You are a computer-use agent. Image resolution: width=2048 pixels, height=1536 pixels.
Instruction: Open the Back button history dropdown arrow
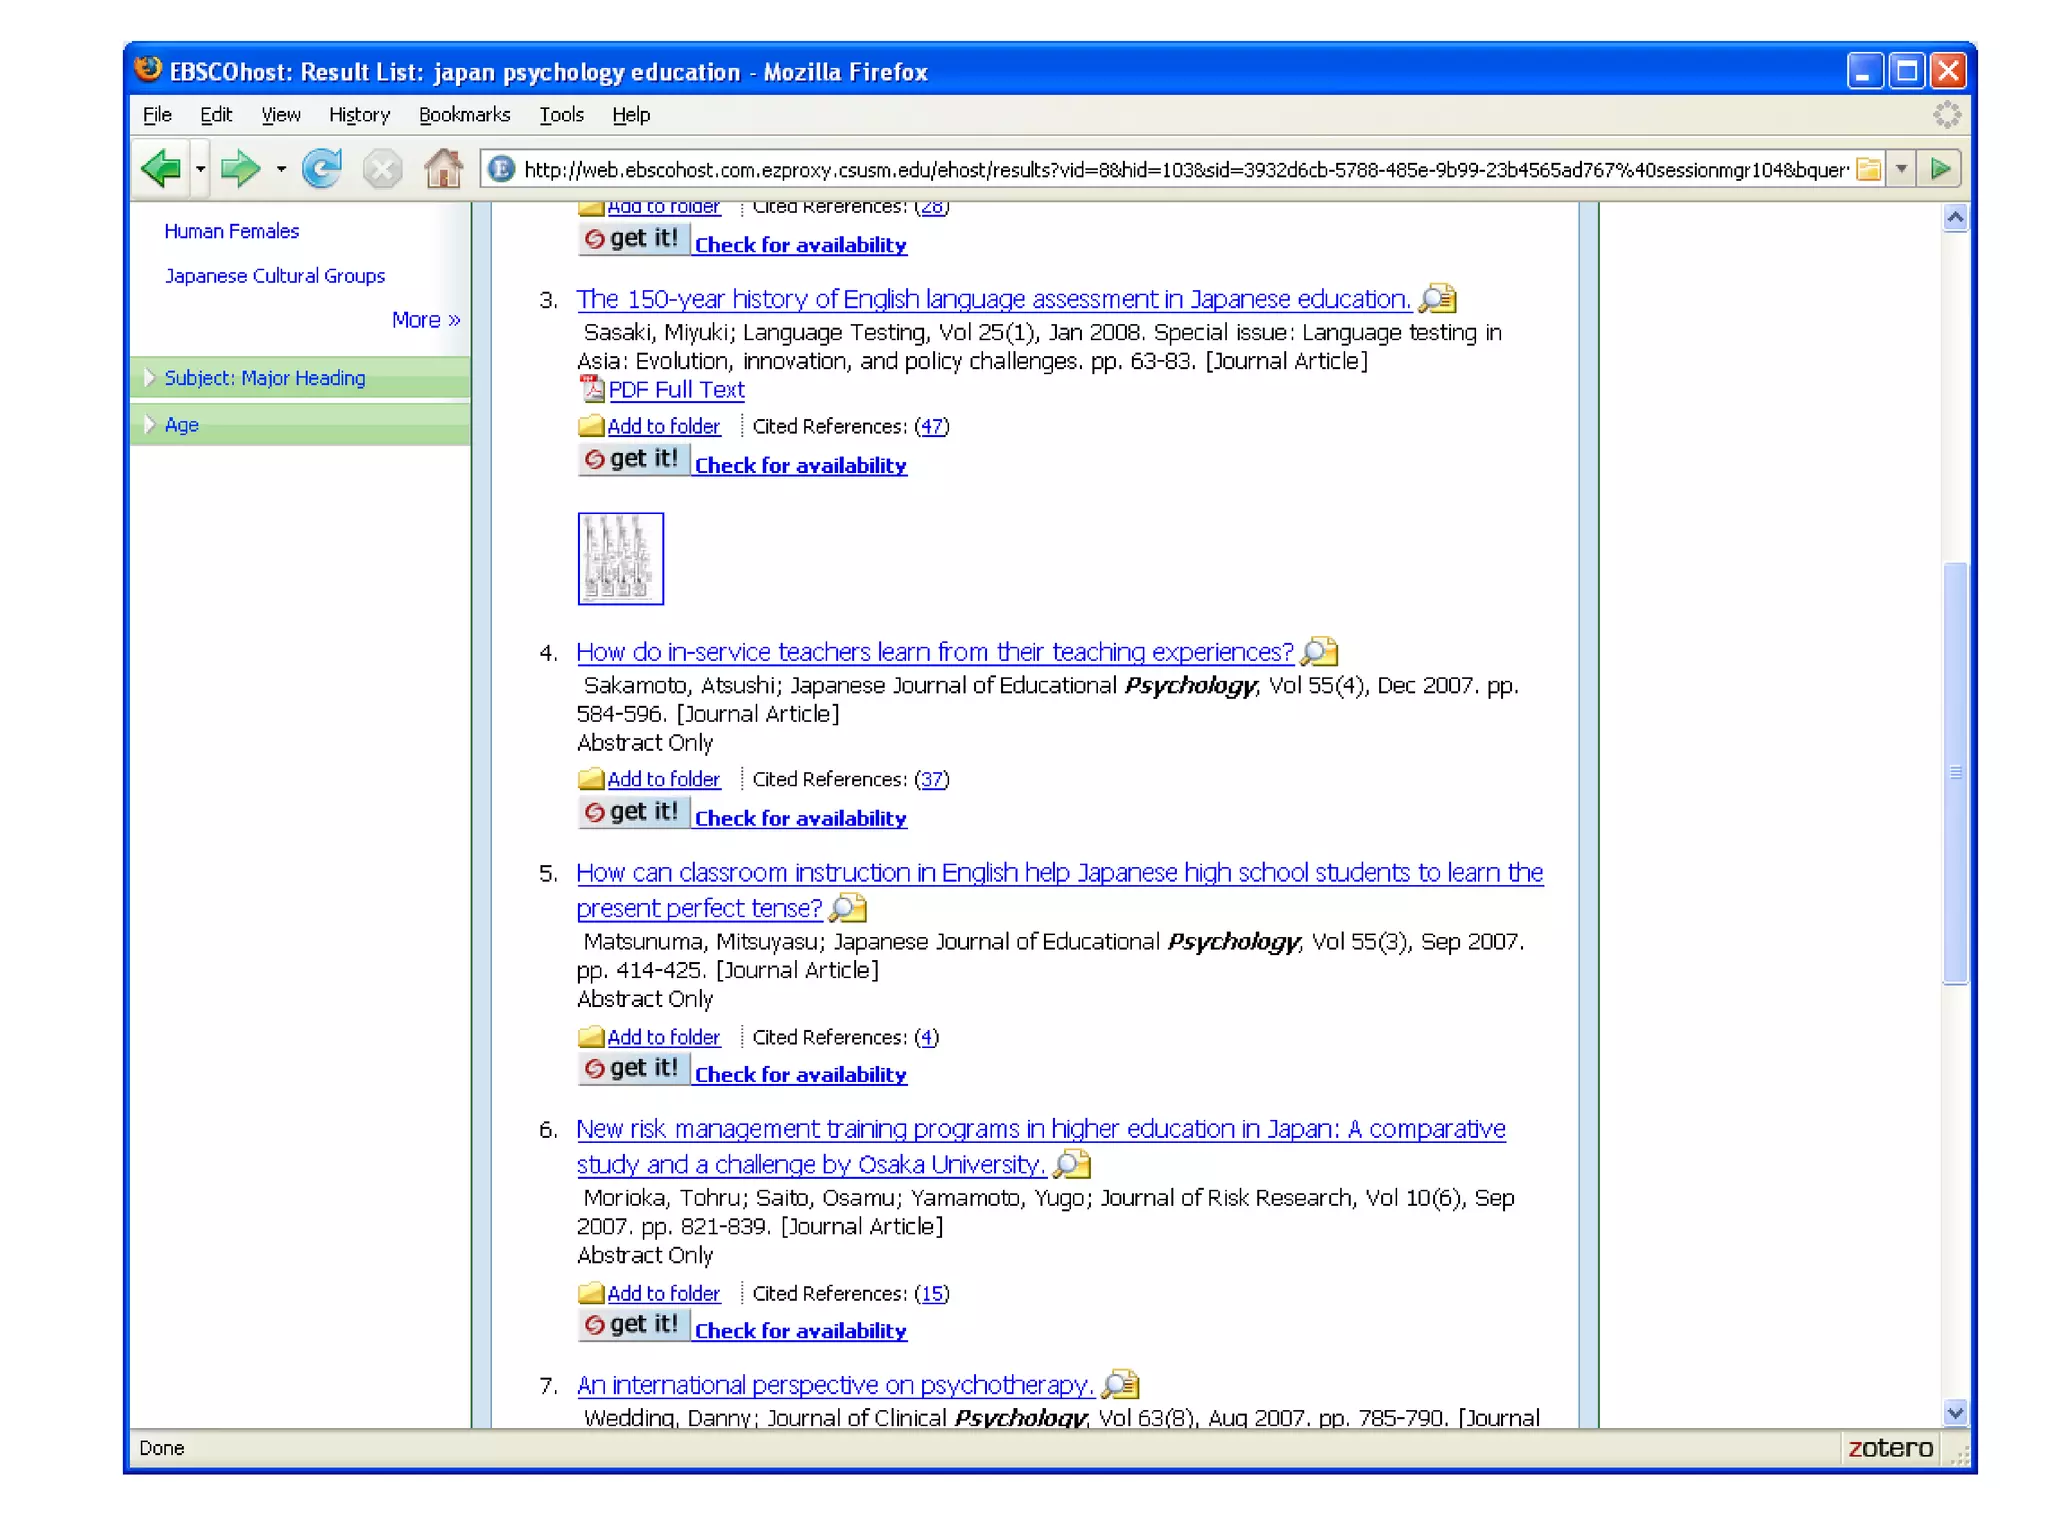200,168
